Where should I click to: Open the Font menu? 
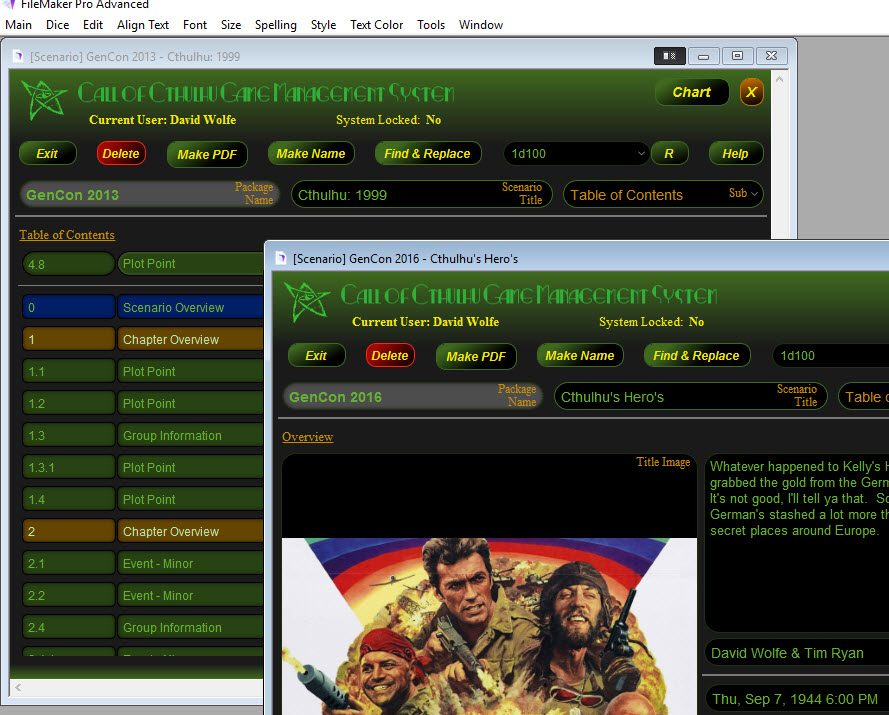pos(195,25)
